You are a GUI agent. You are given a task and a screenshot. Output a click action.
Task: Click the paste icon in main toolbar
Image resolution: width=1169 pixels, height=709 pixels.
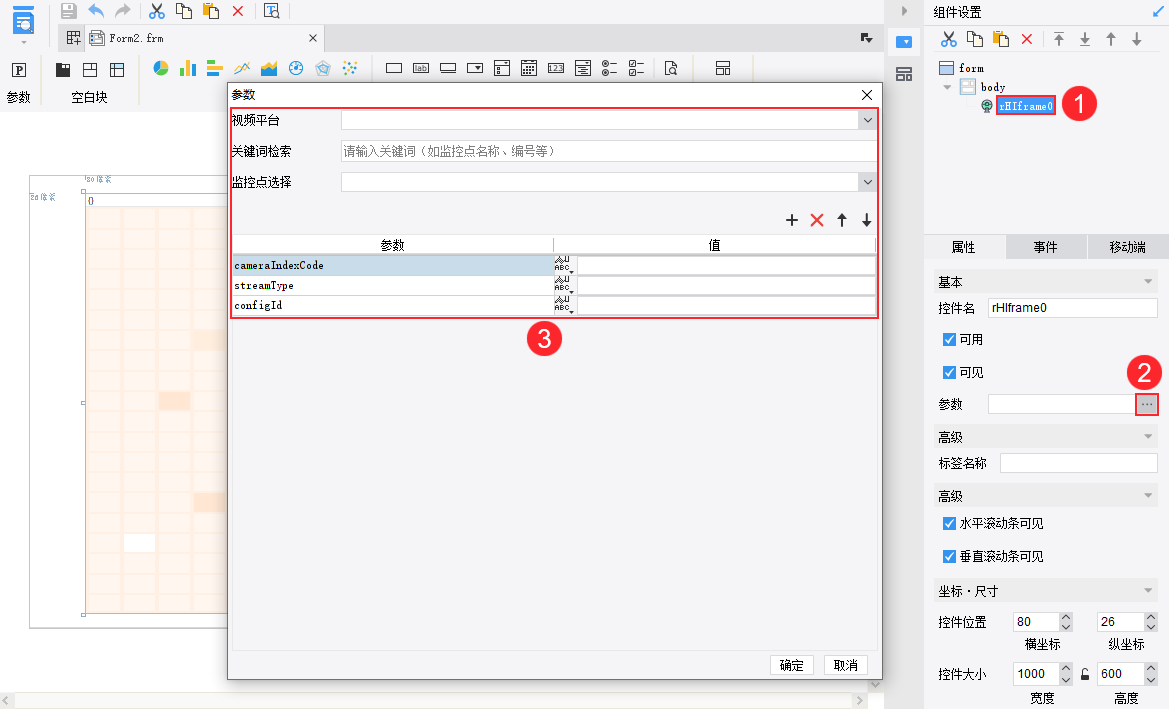pyautogui.click(x=211, y=11)
